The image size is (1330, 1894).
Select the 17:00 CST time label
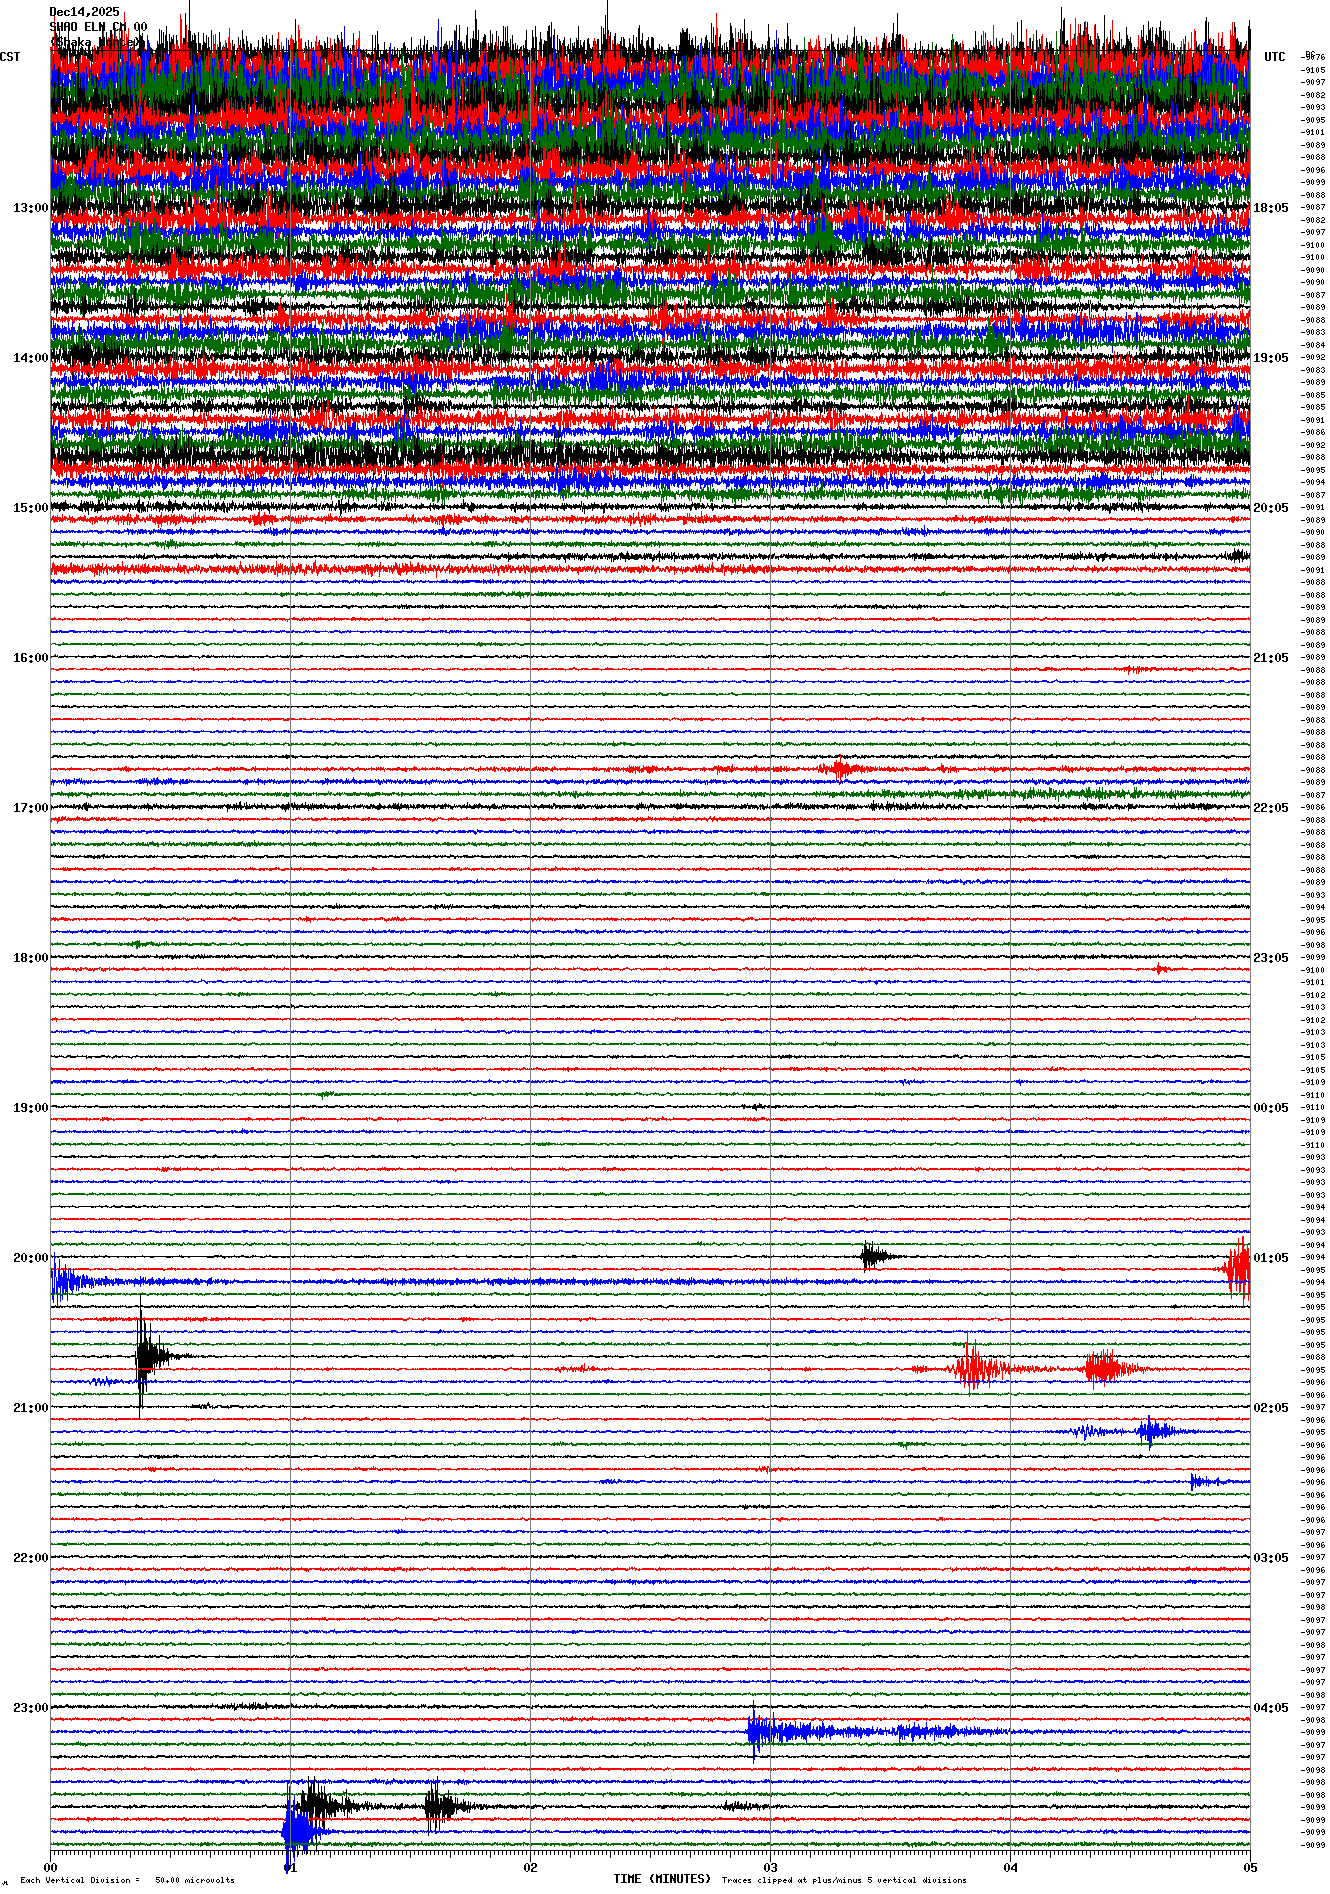pyautogui.click(x=30, y=808)
